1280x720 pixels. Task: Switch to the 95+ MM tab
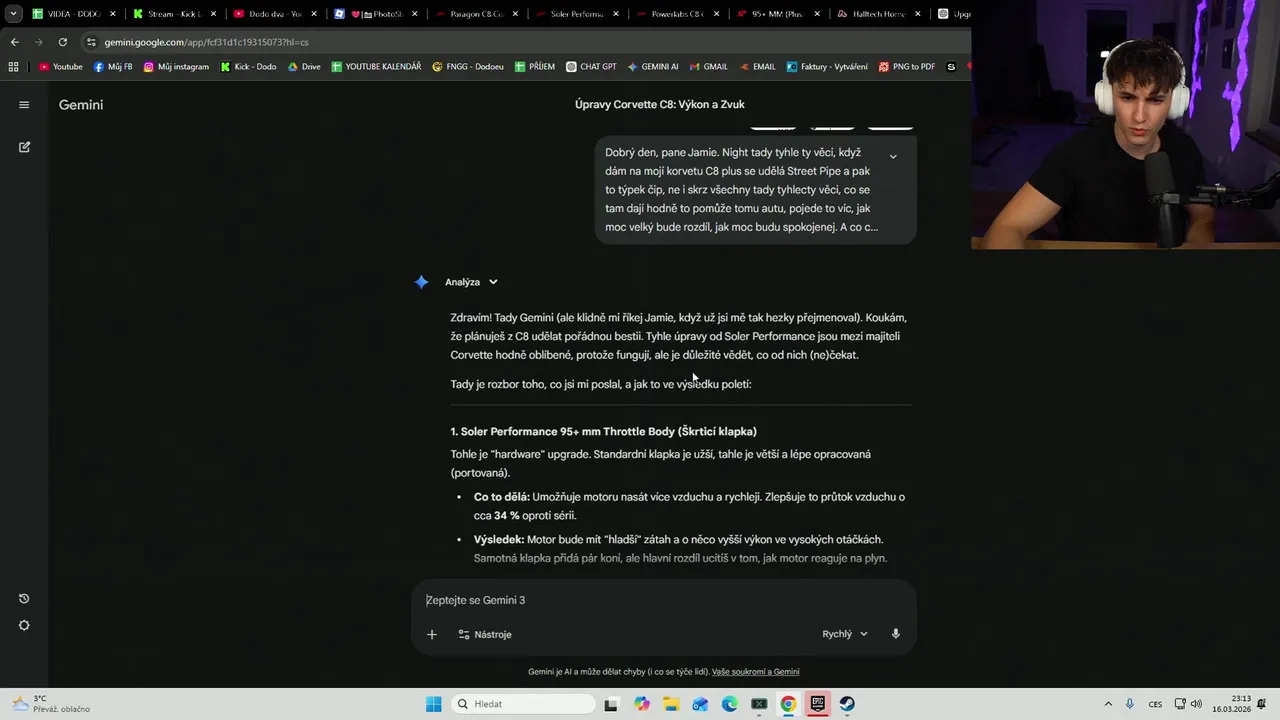(778, 14)
